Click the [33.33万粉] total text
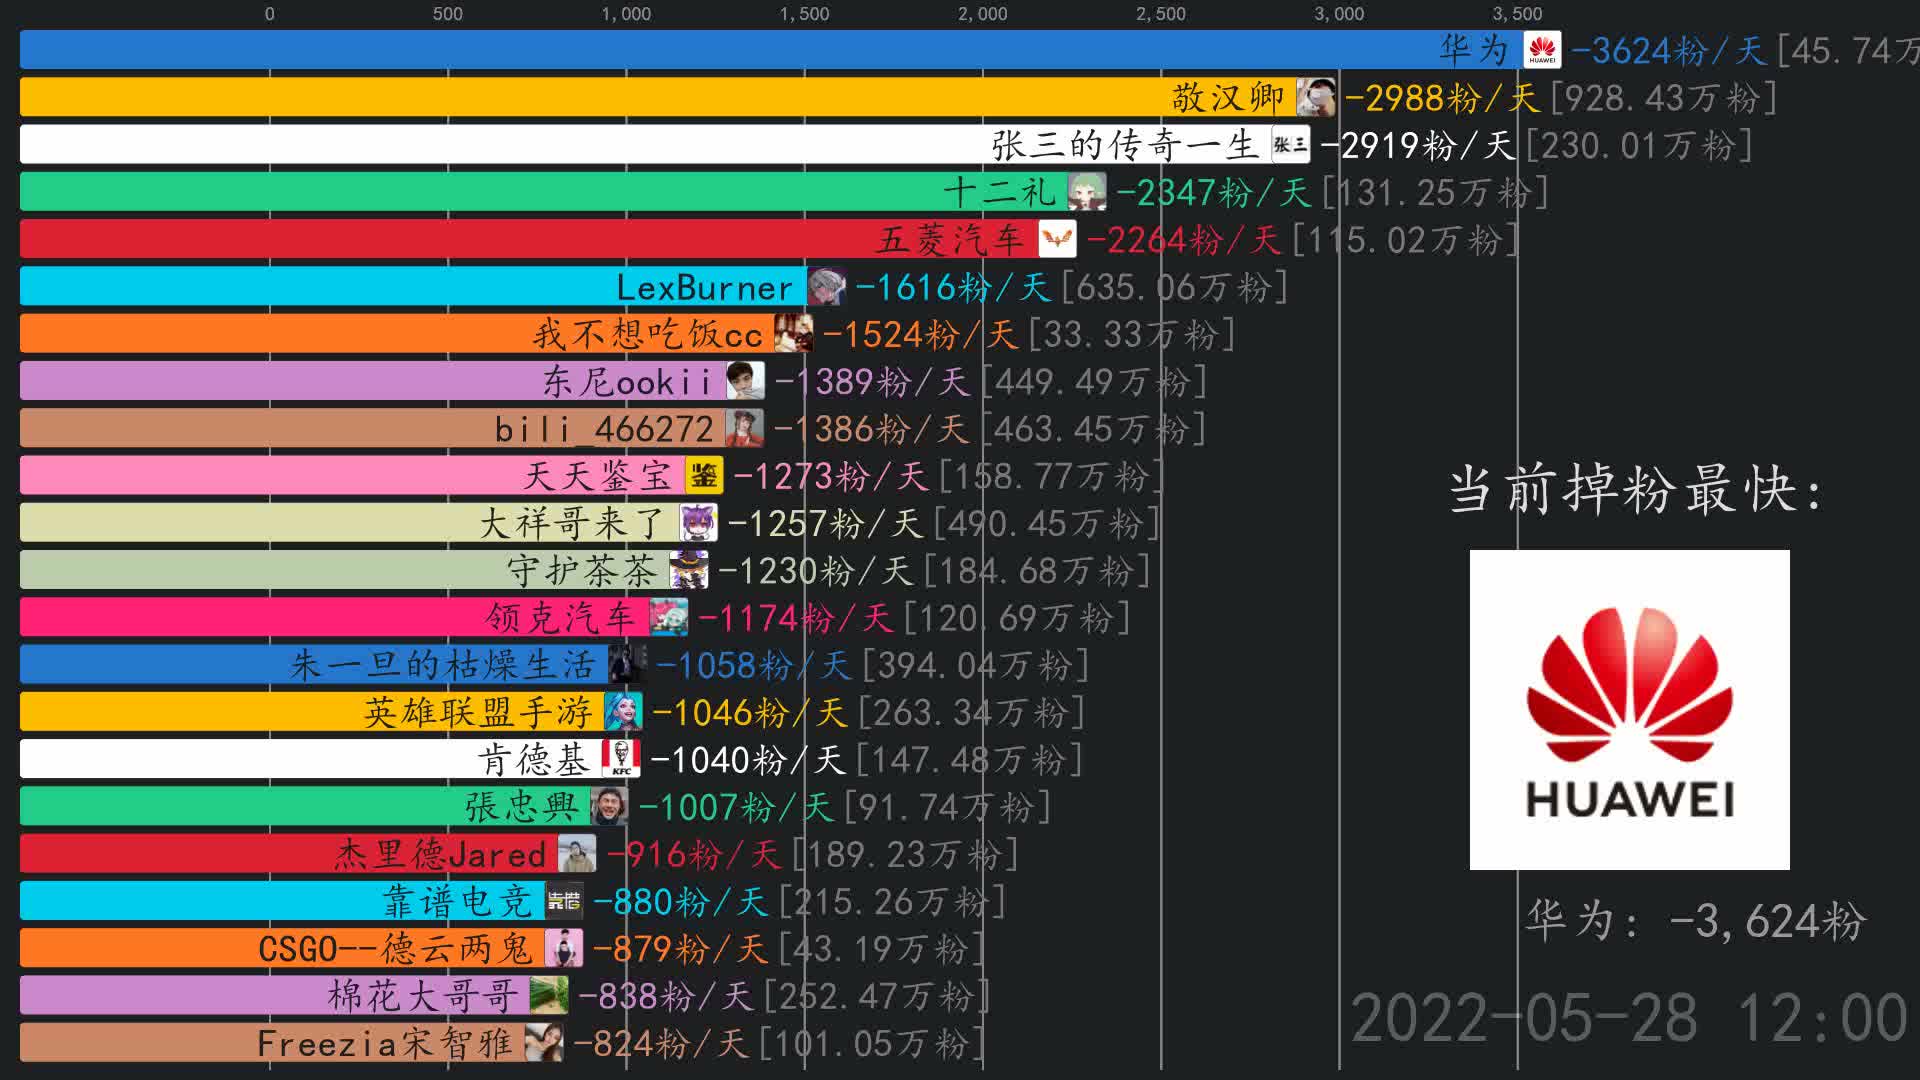 click(1132, 334)
